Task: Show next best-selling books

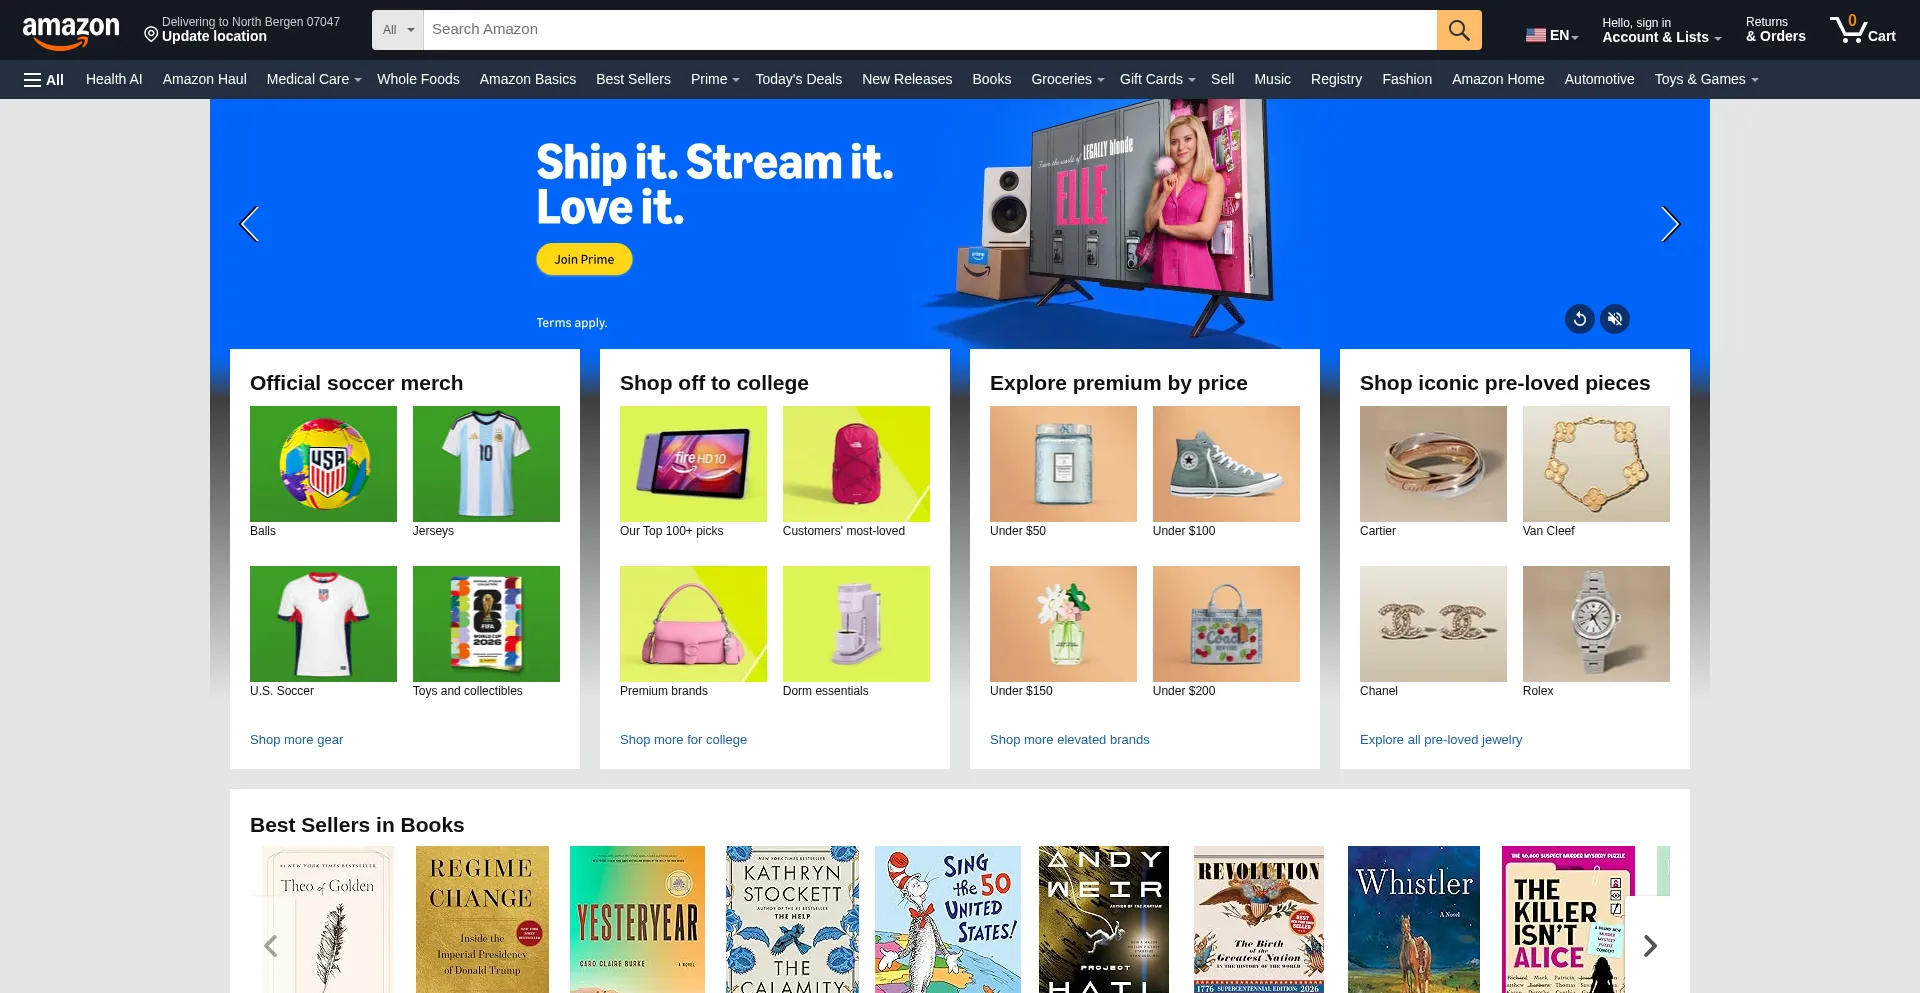Action: tap(1650, 945)
